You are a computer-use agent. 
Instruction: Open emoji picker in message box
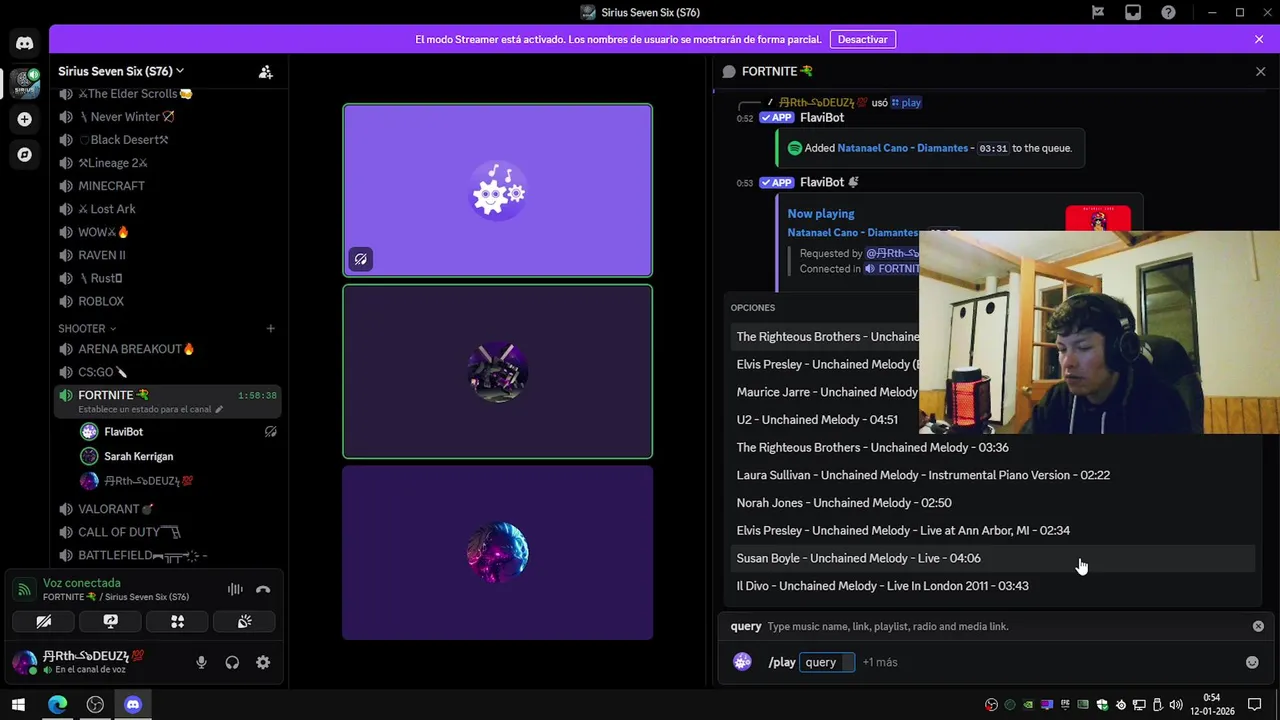tap(1252, 662)
